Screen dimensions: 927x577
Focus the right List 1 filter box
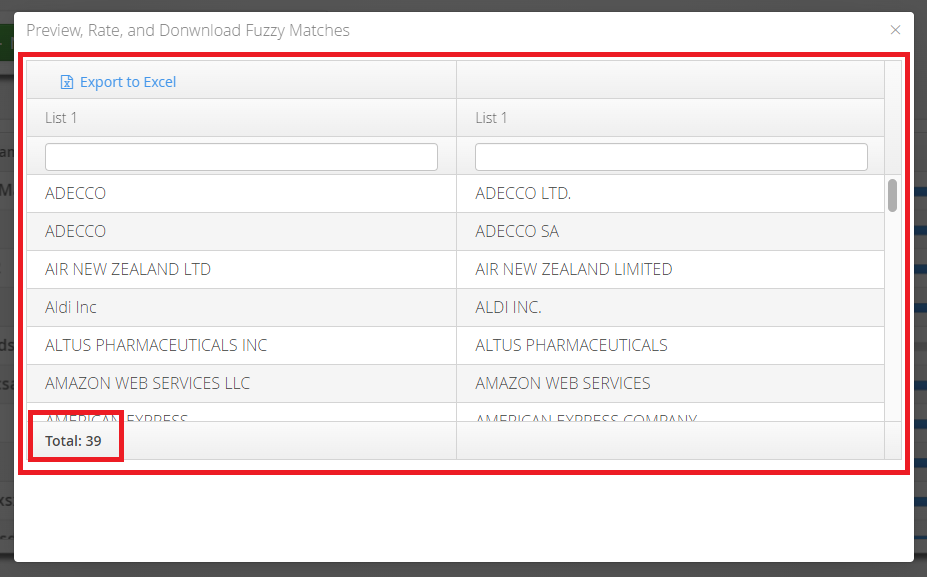click(671, 157)
